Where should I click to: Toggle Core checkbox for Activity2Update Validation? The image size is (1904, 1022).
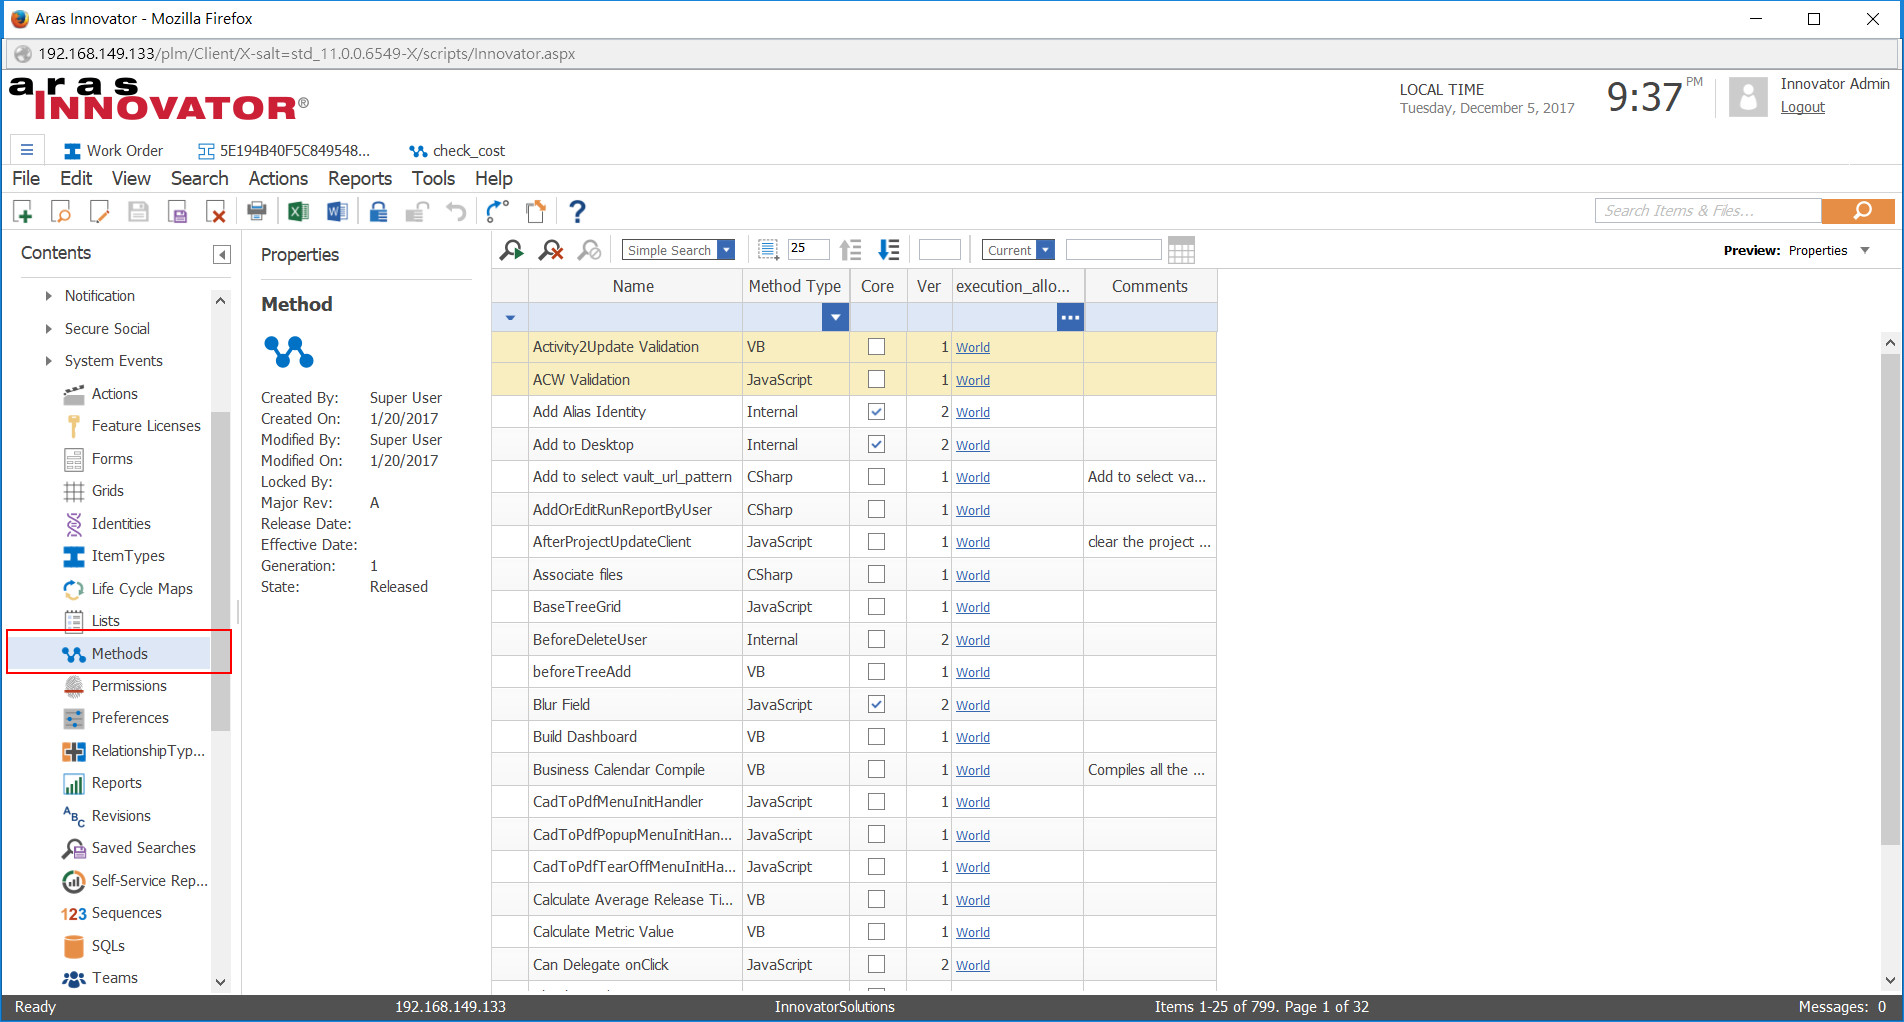point(876,347)
